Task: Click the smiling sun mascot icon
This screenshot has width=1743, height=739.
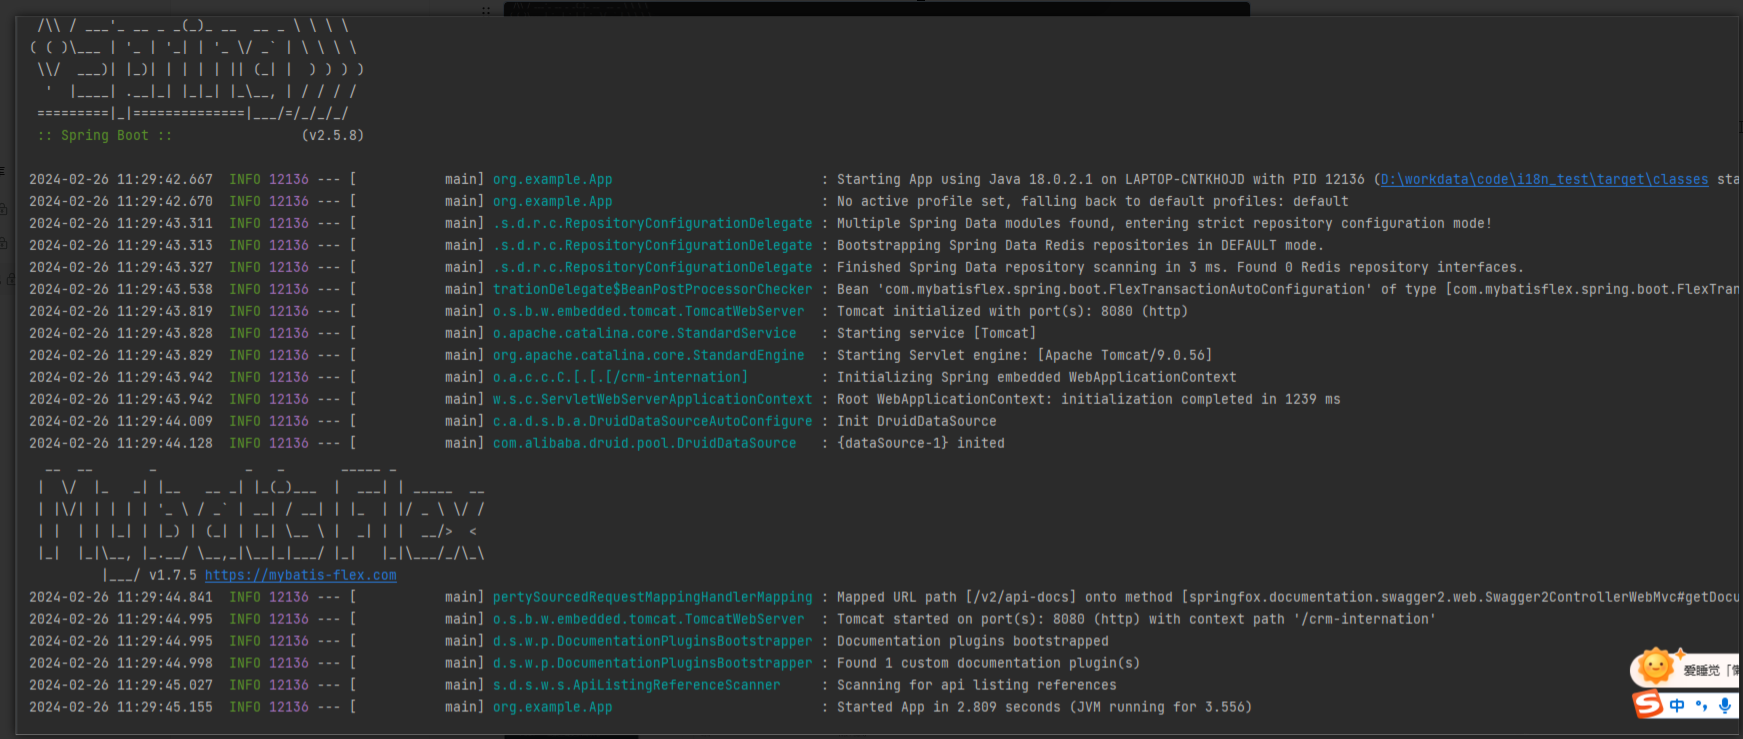Action: 1655,667
